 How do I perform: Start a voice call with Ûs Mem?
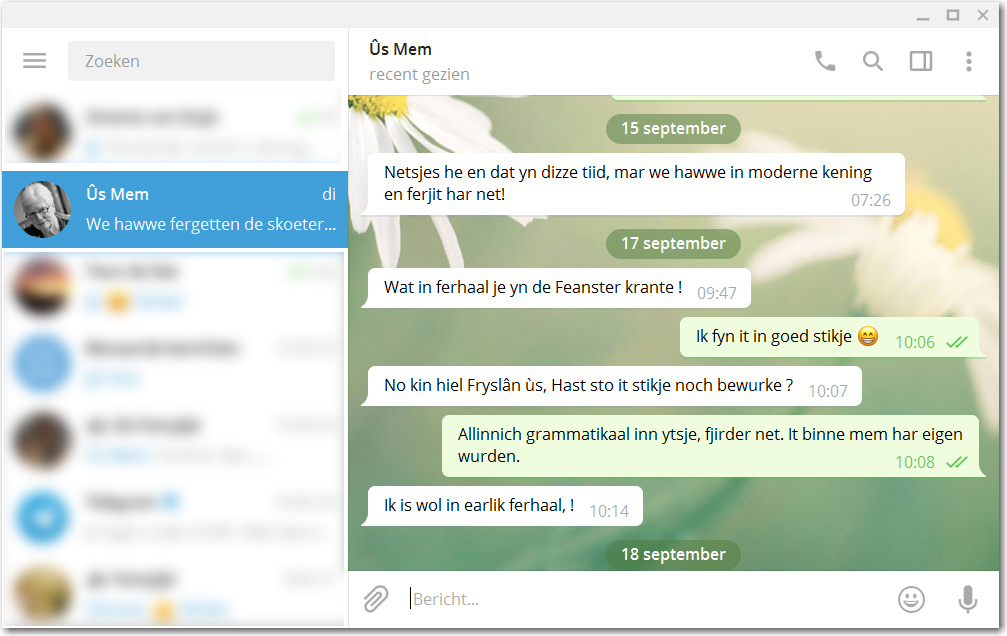(x=825, y=61)
